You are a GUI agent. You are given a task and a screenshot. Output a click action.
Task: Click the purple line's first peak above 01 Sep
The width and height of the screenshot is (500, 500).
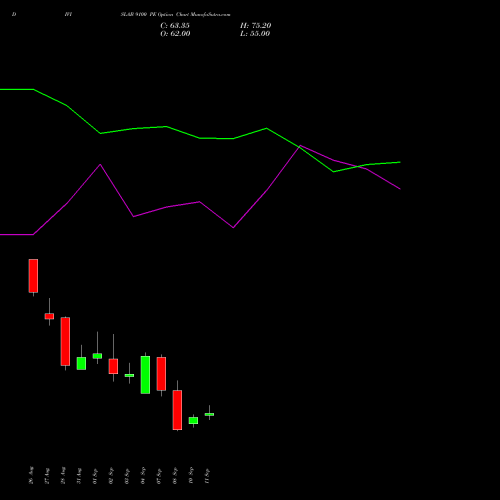100,164
